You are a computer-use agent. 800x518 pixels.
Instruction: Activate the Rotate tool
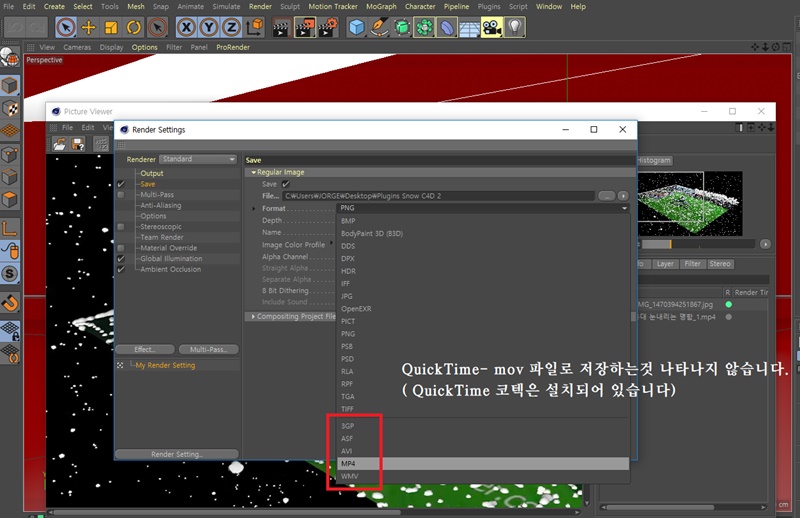[x=134, y=27]
